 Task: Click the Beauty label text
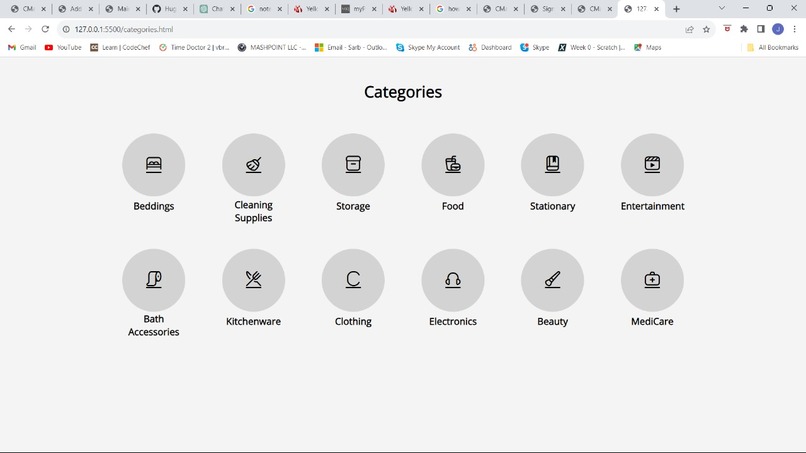coord(553,321)
